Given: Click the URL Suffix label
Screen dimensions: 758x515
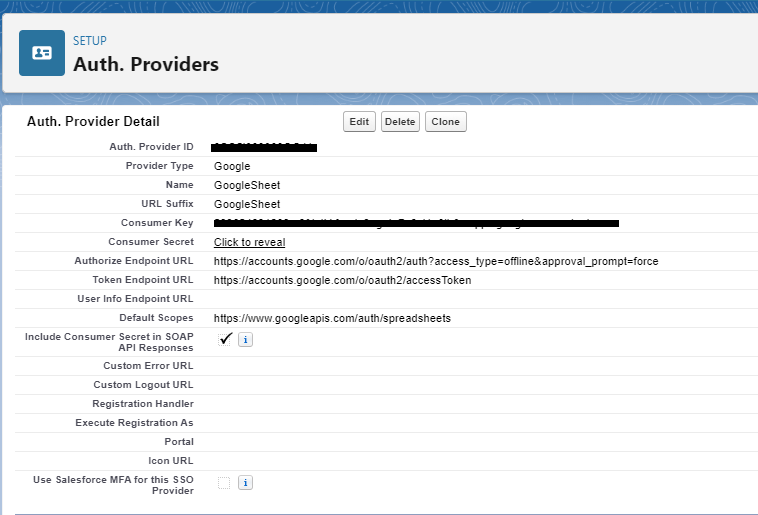Looking at the screenshot, I should pyautogui.click(x=167, y=204).
